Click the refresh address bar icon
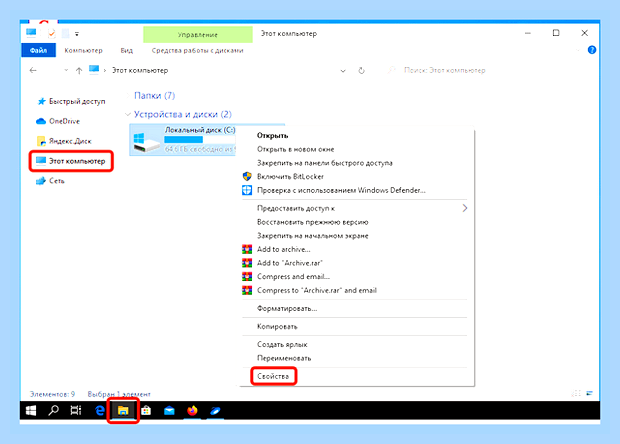Viewport: 620px width, 444px height. tap(361, 70)
